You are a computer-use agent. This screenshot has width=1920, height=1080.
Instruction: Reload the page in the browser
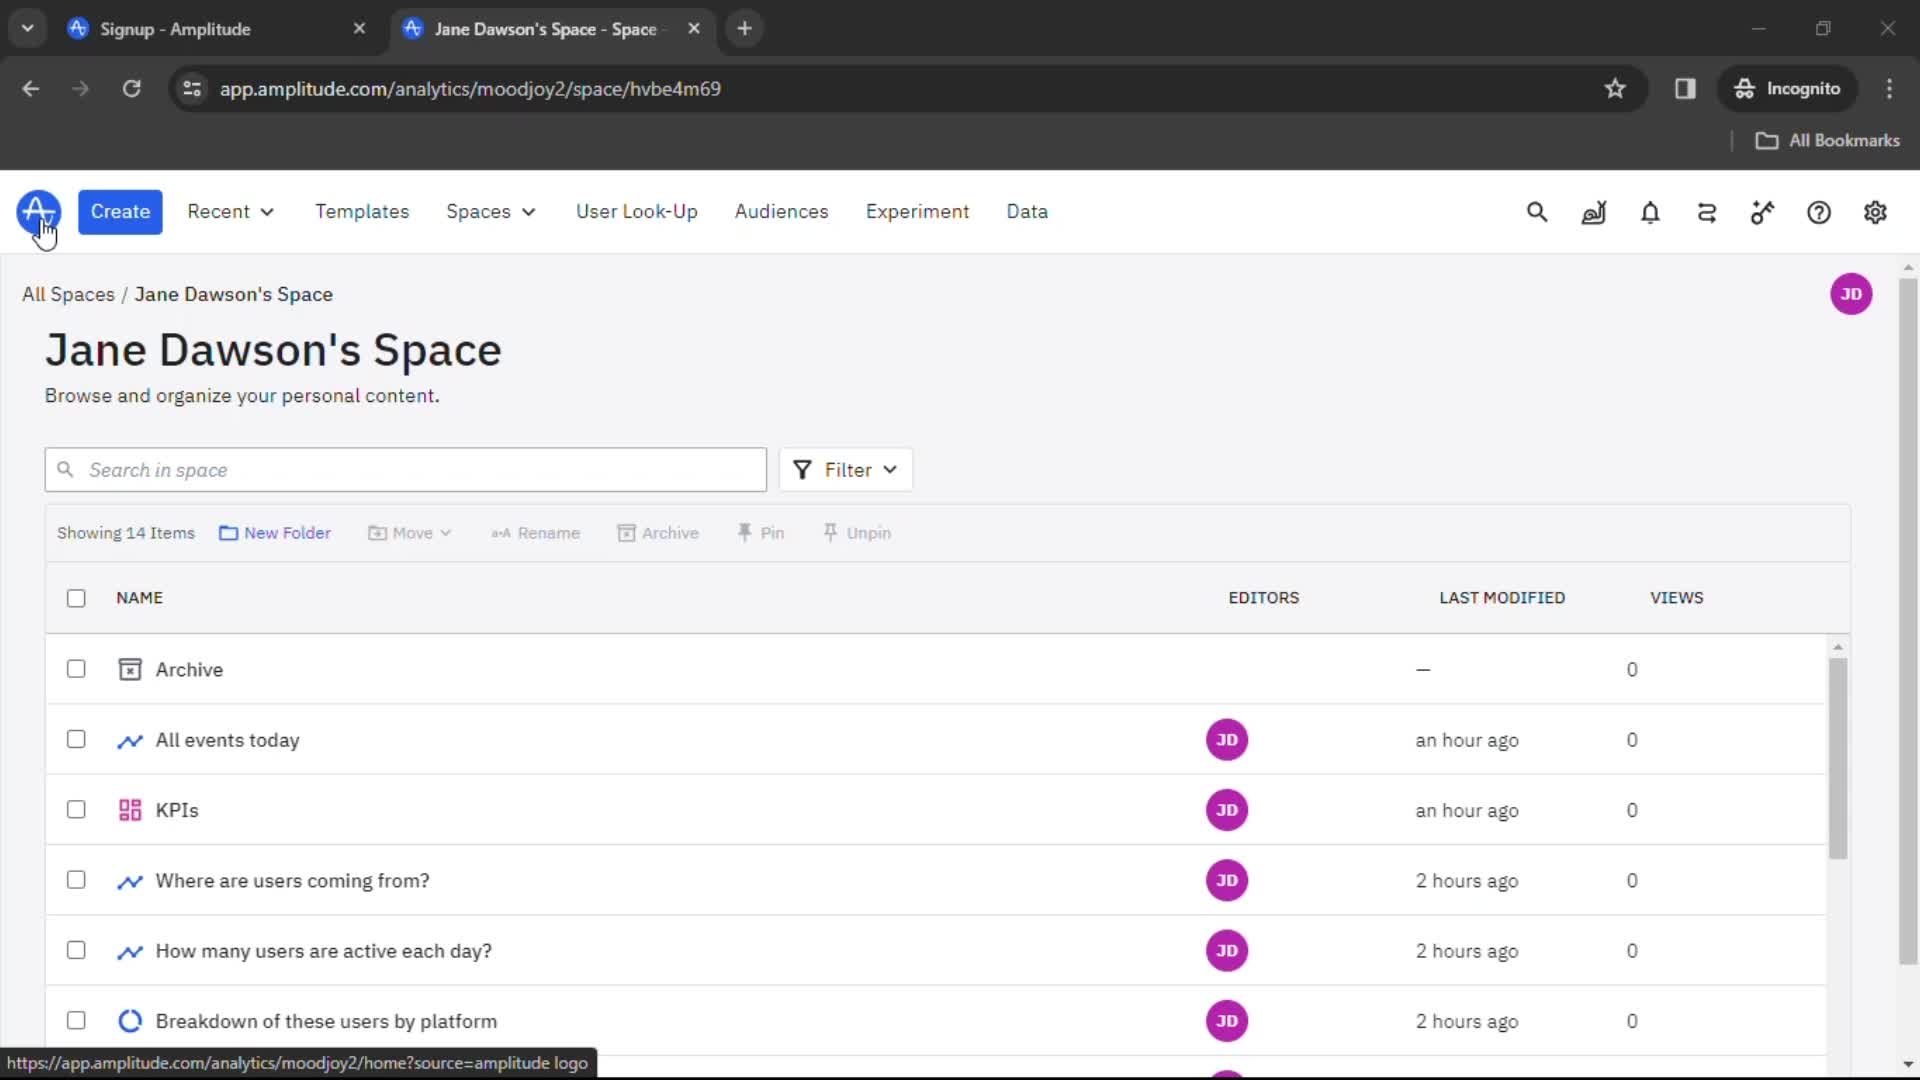coord(131,89)
